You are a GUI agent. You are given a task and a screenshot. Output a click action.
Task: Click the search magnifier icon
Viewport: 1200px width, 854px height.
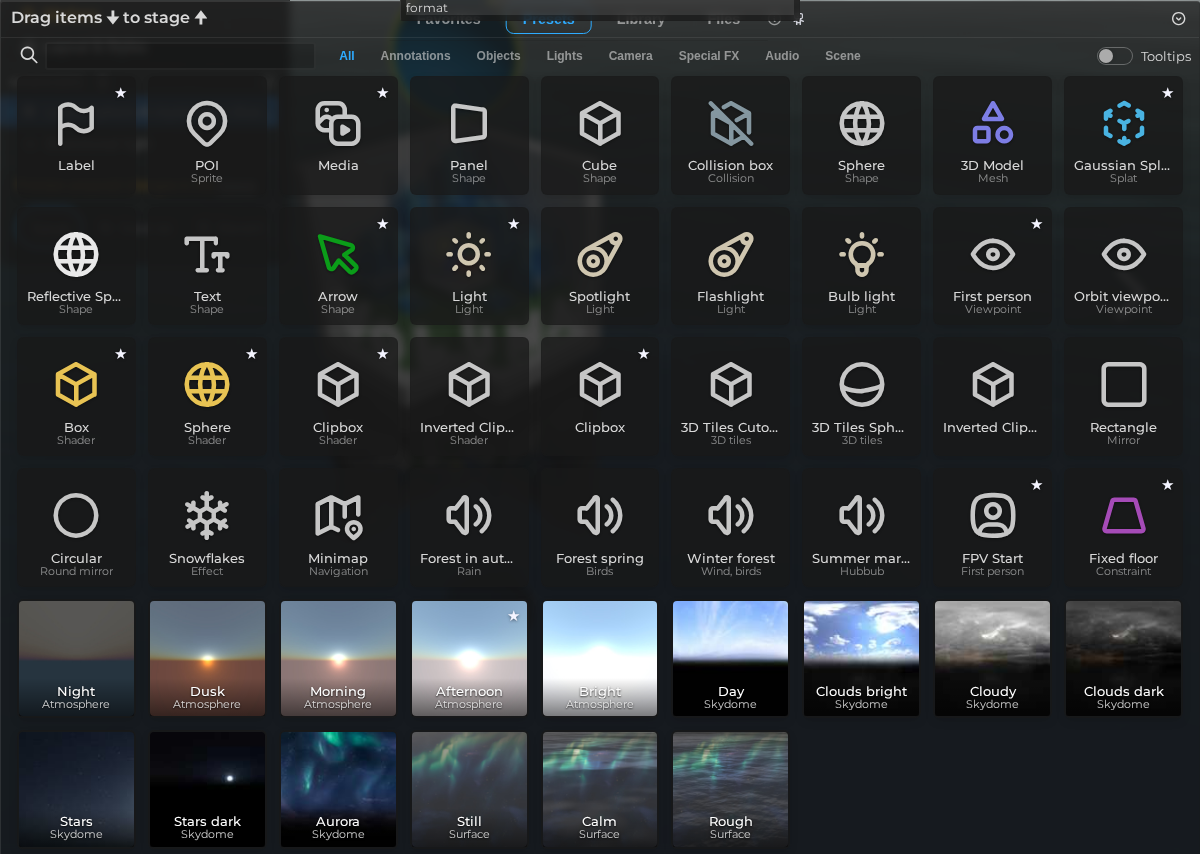click(x=29, y=55)
